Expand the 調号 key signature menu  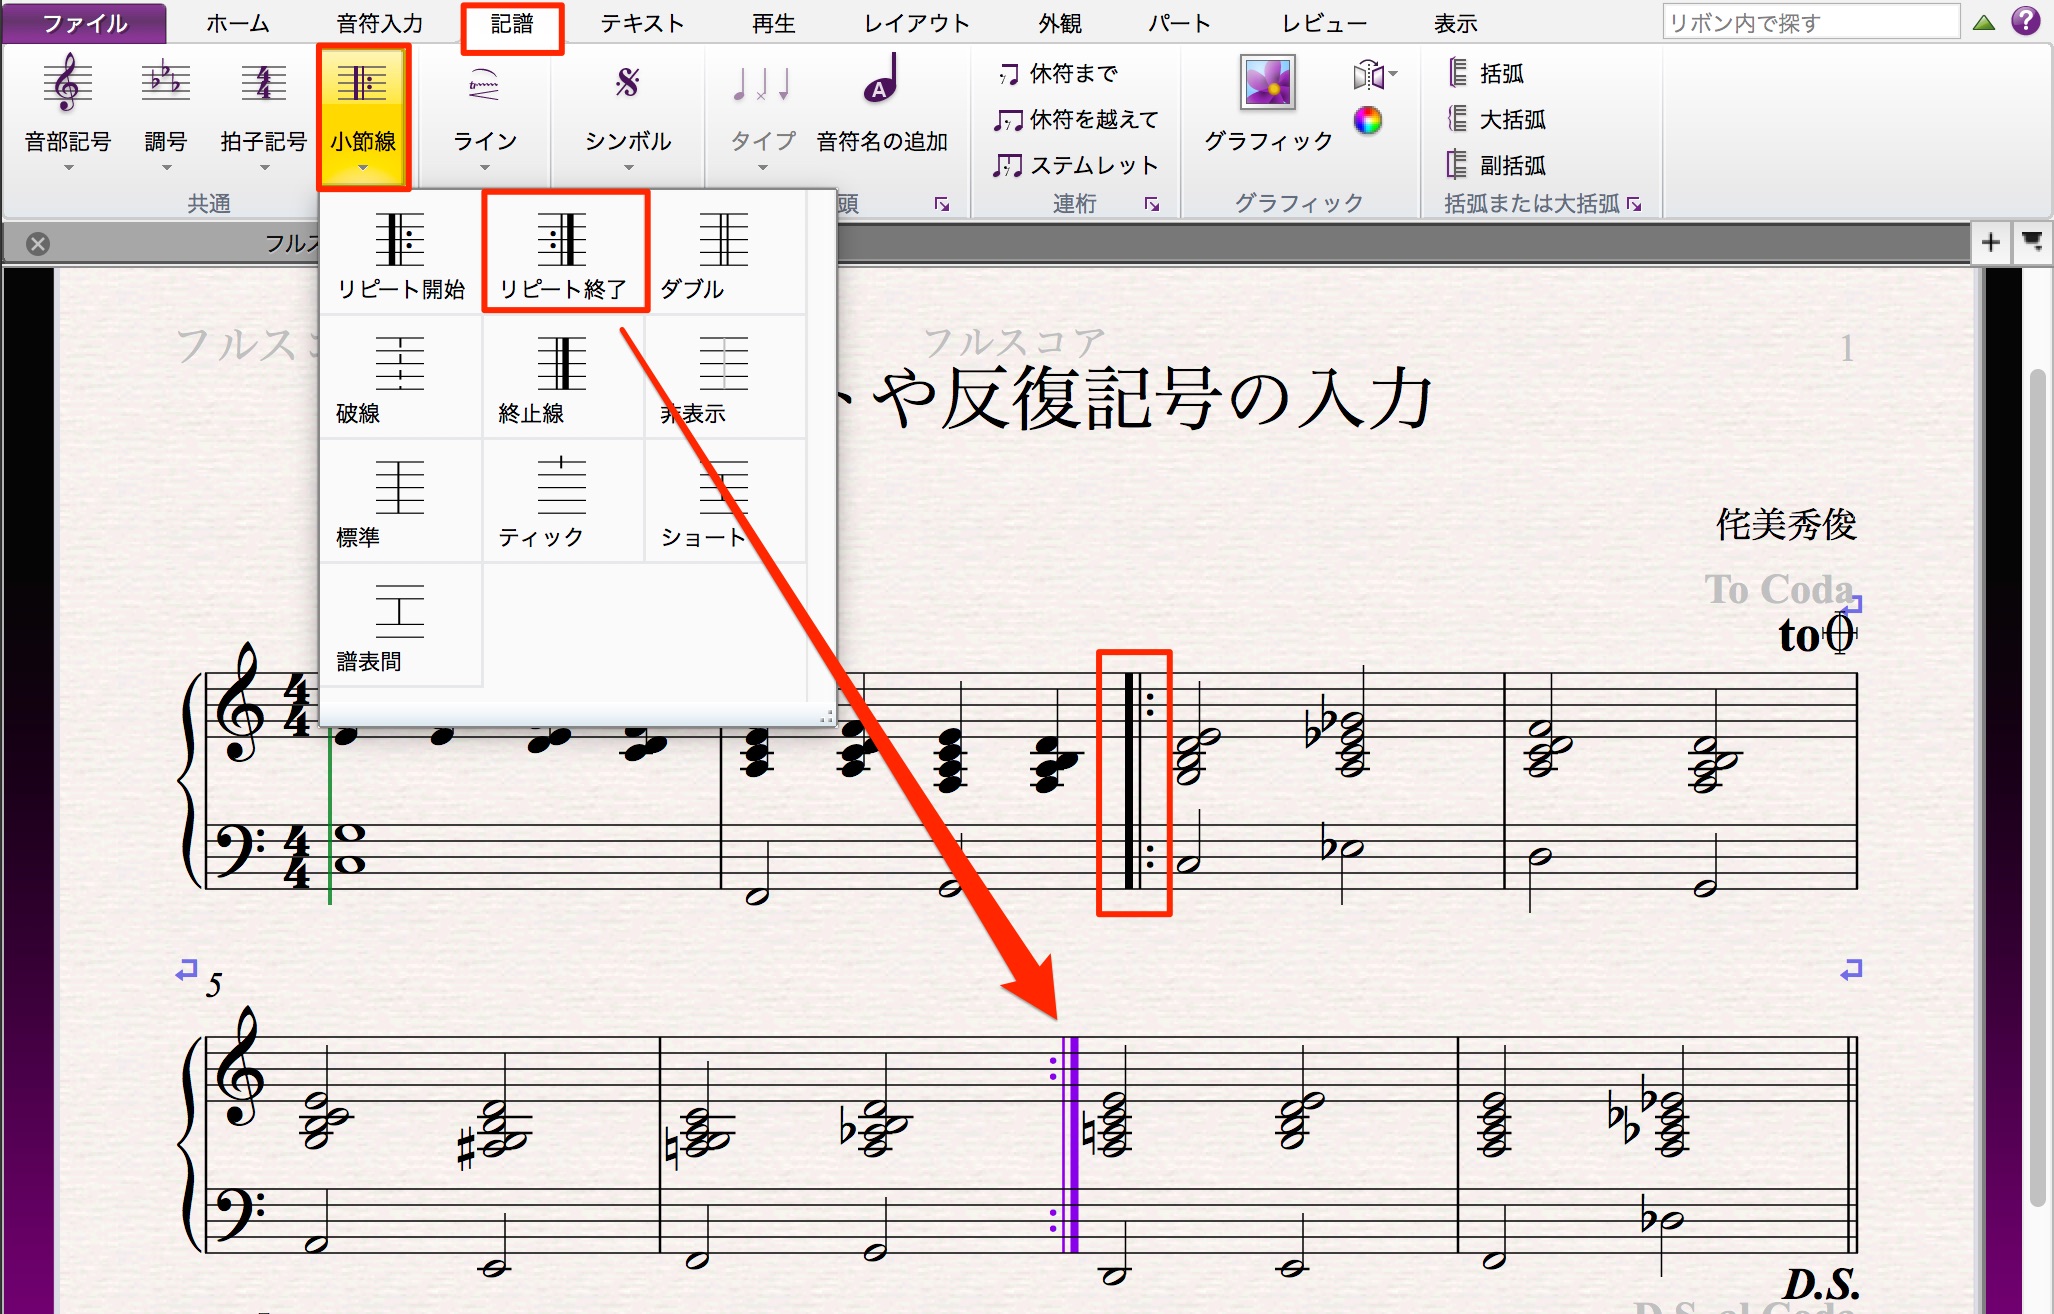point(166,112)
